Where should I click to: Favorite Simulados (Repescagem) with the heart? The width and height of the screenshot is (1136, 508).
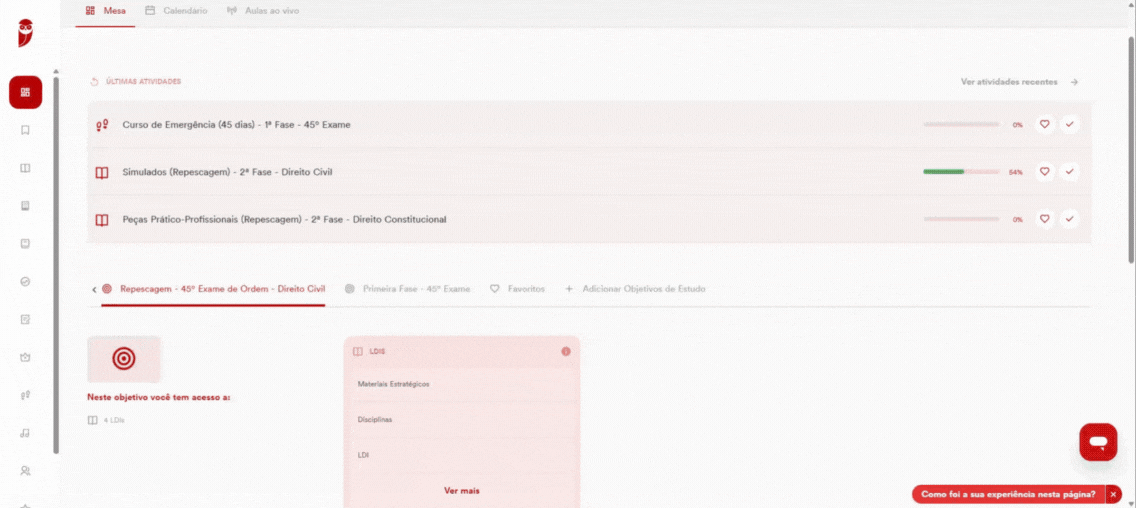pyautogui.click(x=1045, y=172)
